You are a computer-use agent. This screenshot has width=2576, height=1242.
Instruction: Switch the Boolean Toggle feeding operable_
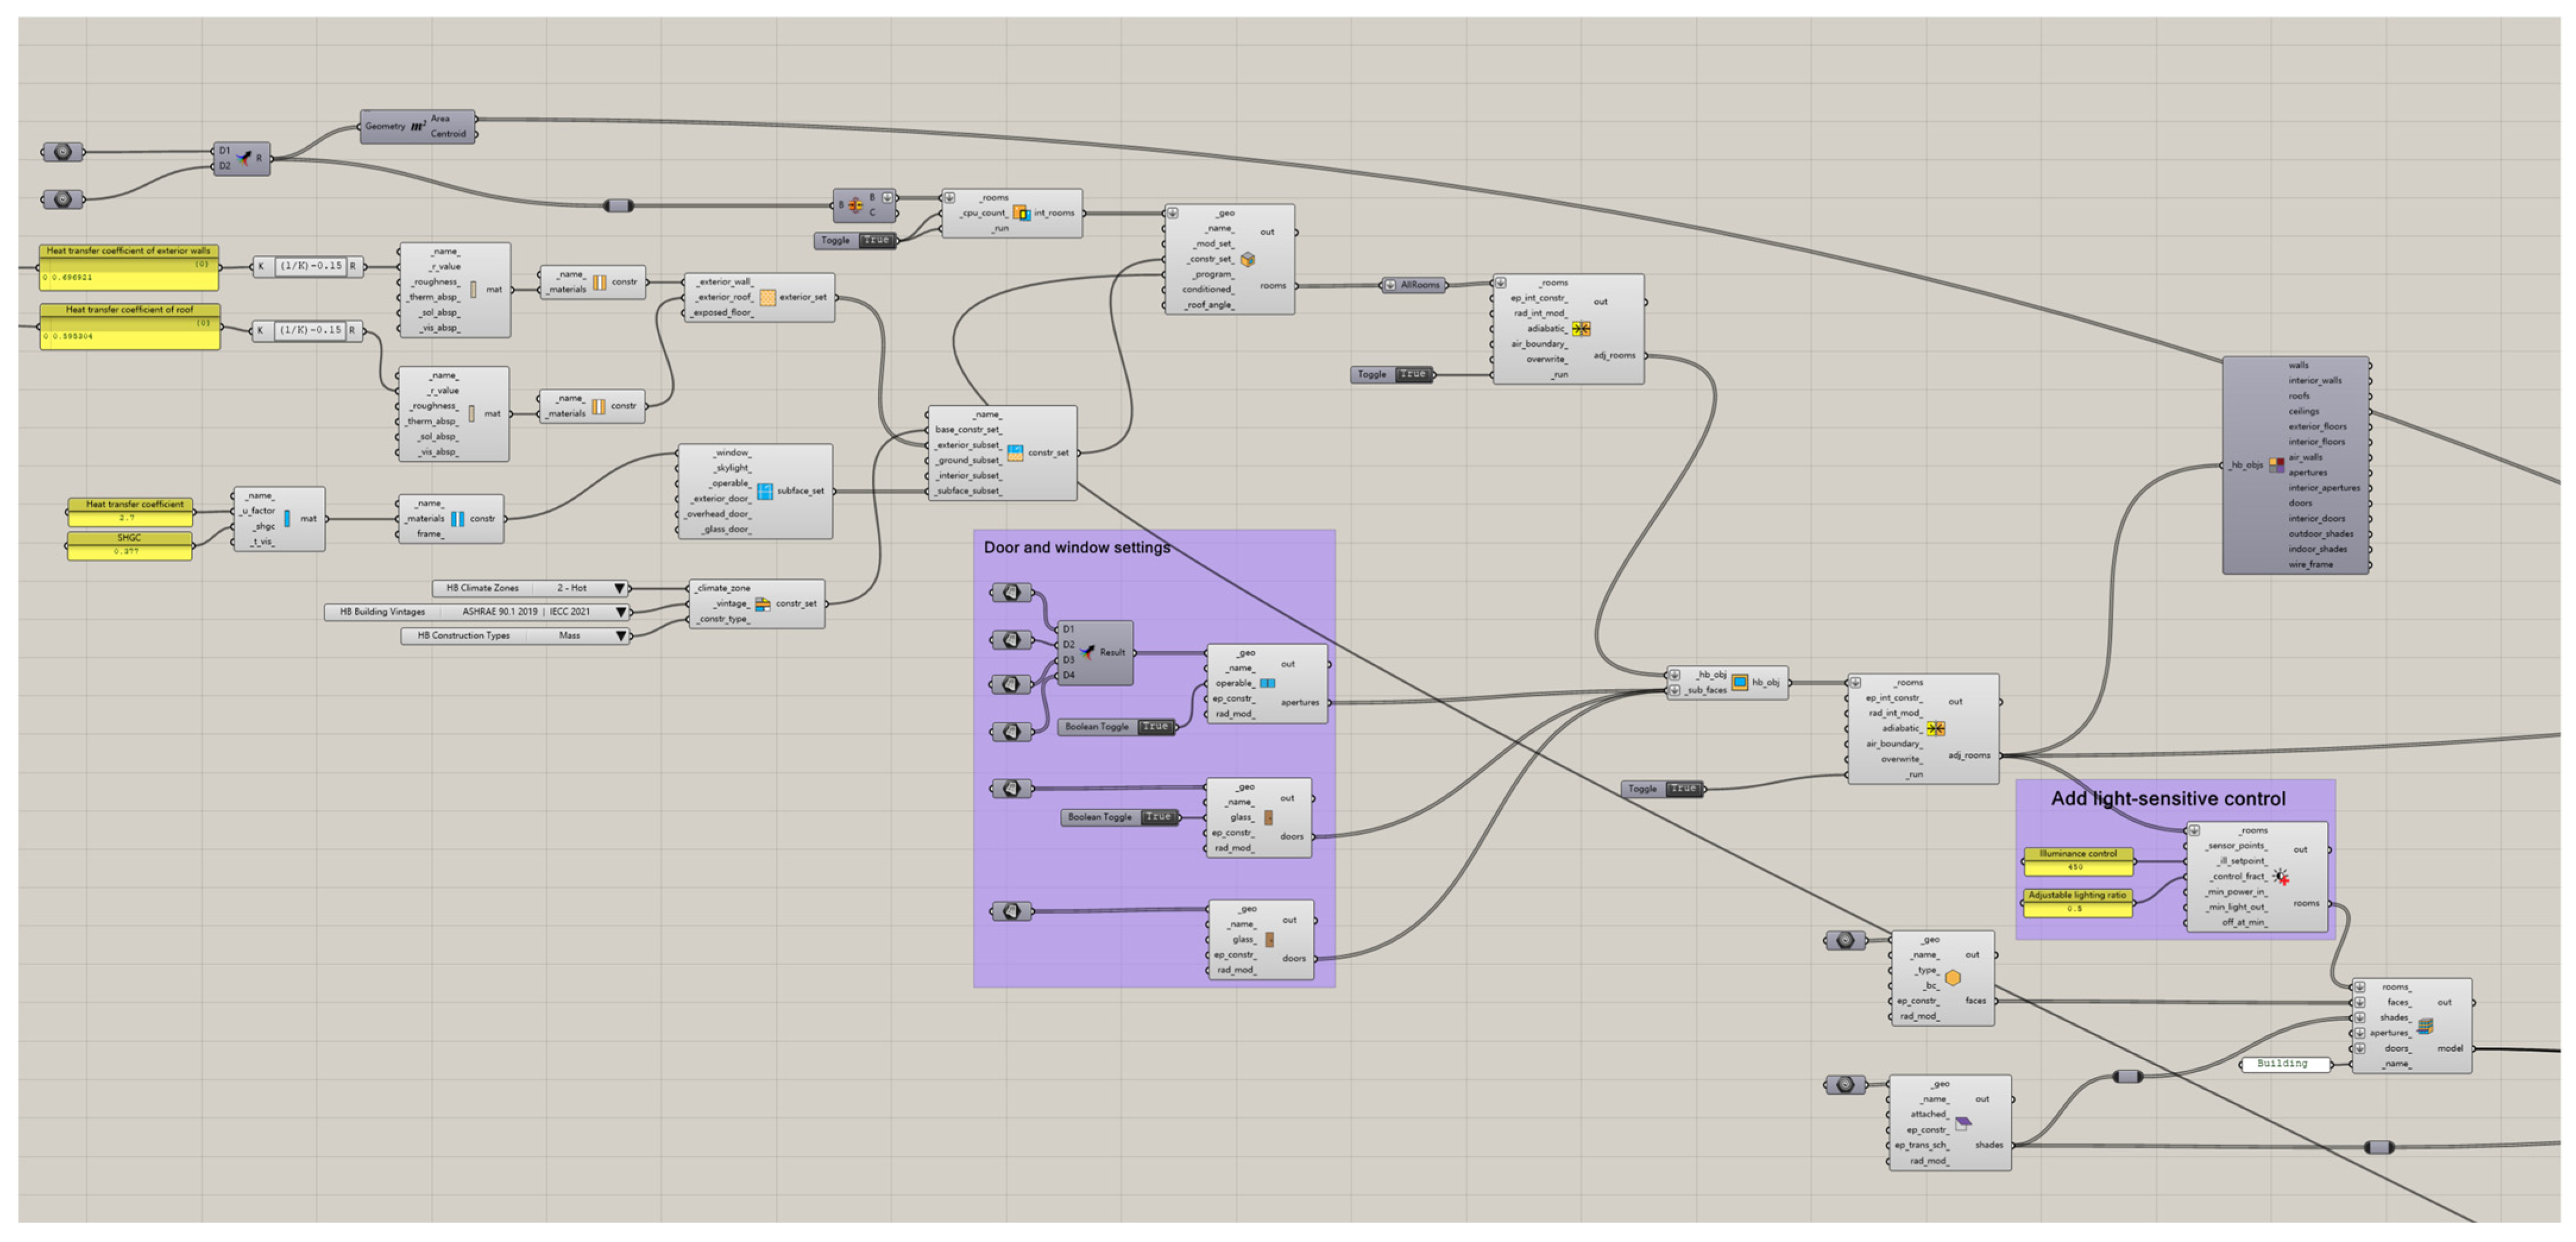[1155, 727]
